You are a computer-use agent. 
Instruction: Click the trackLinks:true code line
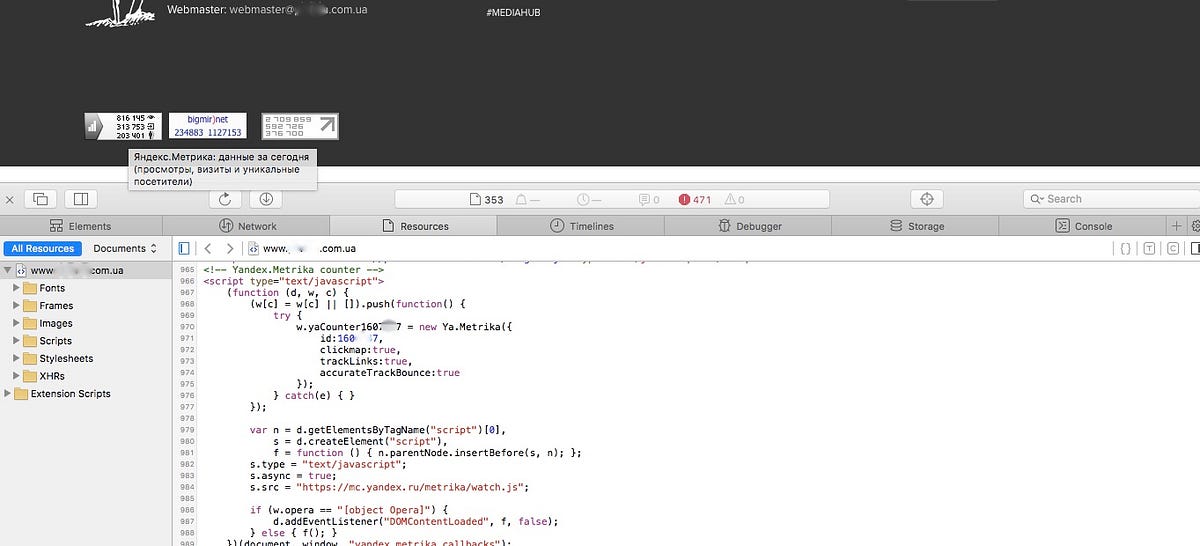point(364,361)
